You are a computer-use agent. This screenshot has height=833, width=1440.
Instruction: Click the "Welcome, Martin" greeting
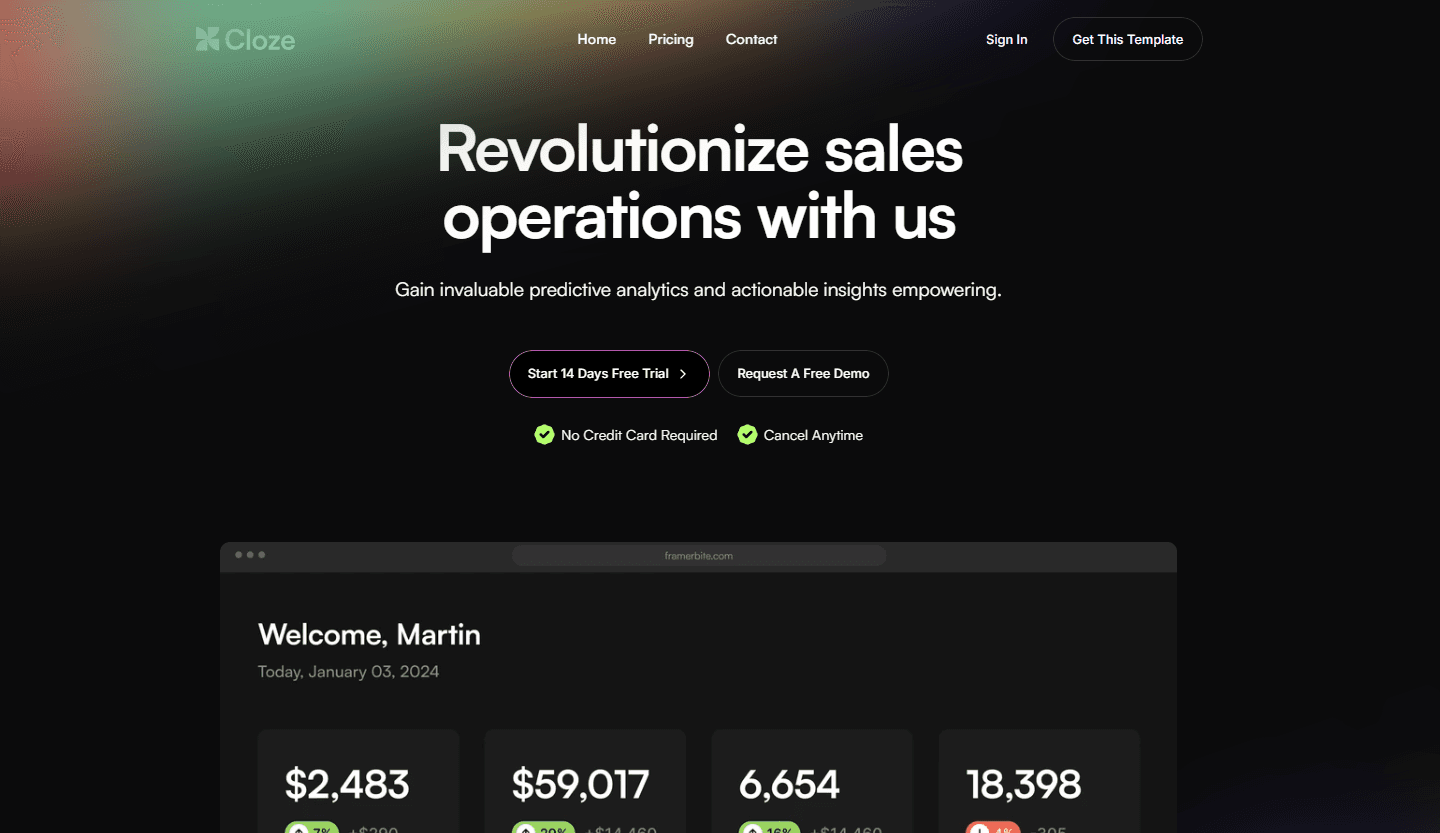coord(369,635)
